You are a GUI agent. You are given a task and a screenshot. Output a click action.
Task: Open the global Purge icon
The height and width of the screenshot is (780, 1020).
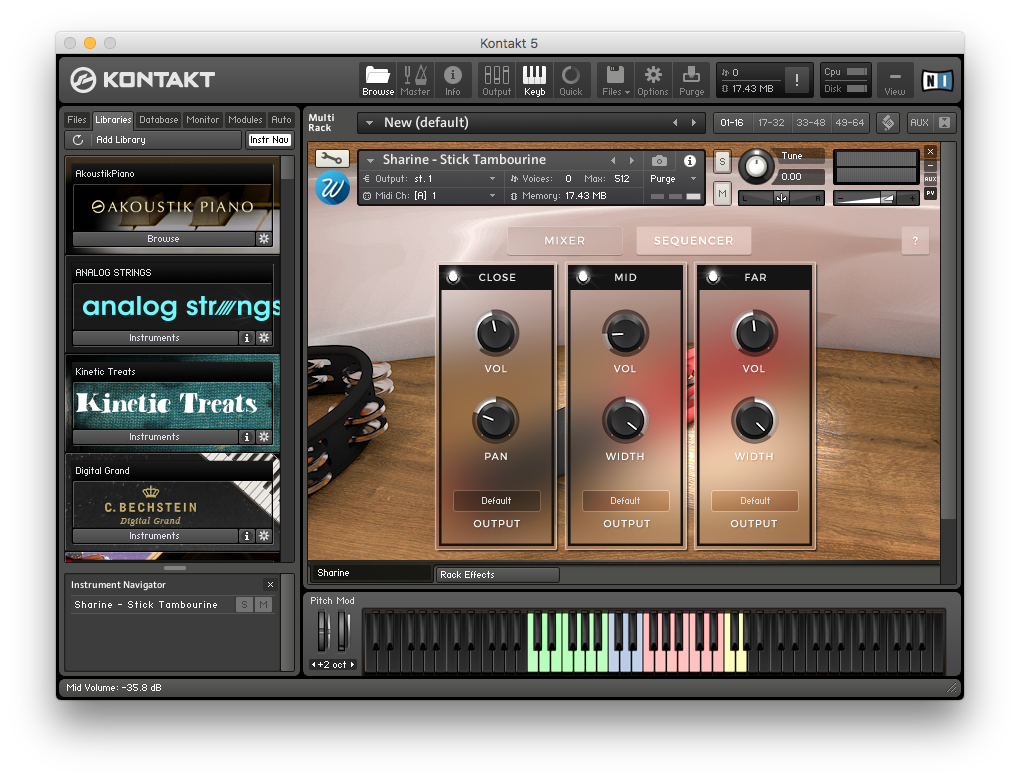point(691,80)
